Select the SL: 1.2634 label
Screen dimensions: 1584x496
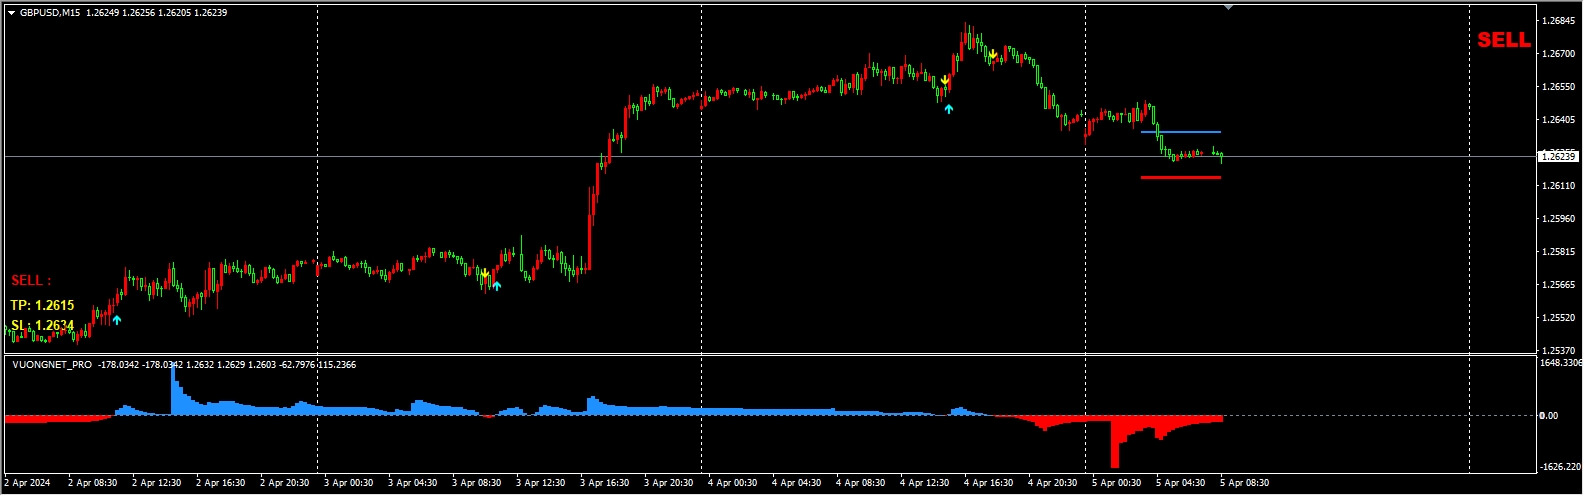pyautogui.click(x=42, y=325)
